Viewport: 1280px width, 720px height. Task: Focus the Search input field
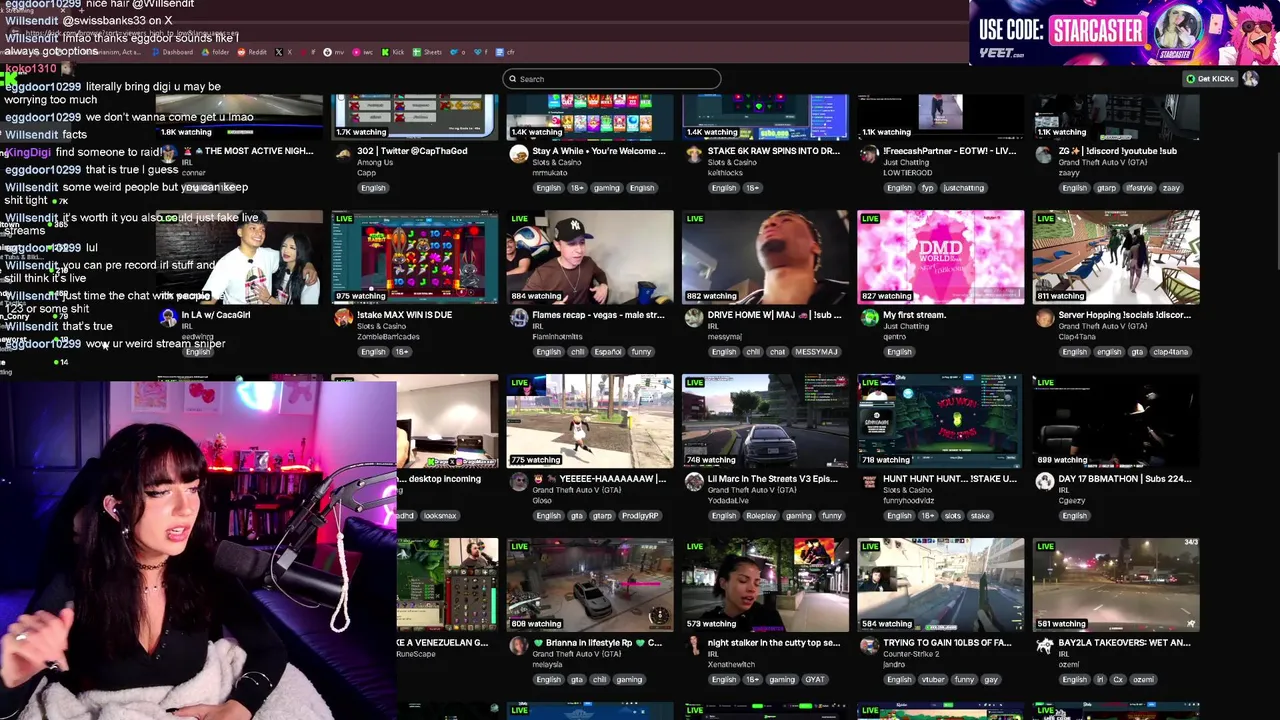click(x=612, y=79)
